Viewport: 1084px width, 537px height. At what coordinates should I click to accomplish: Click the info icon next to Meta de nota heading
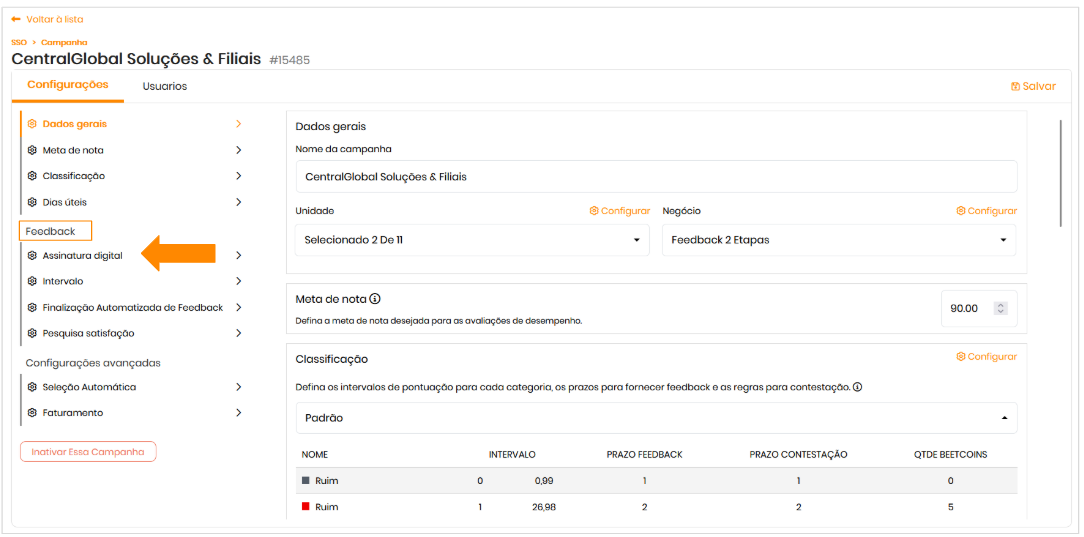(375, 299)
